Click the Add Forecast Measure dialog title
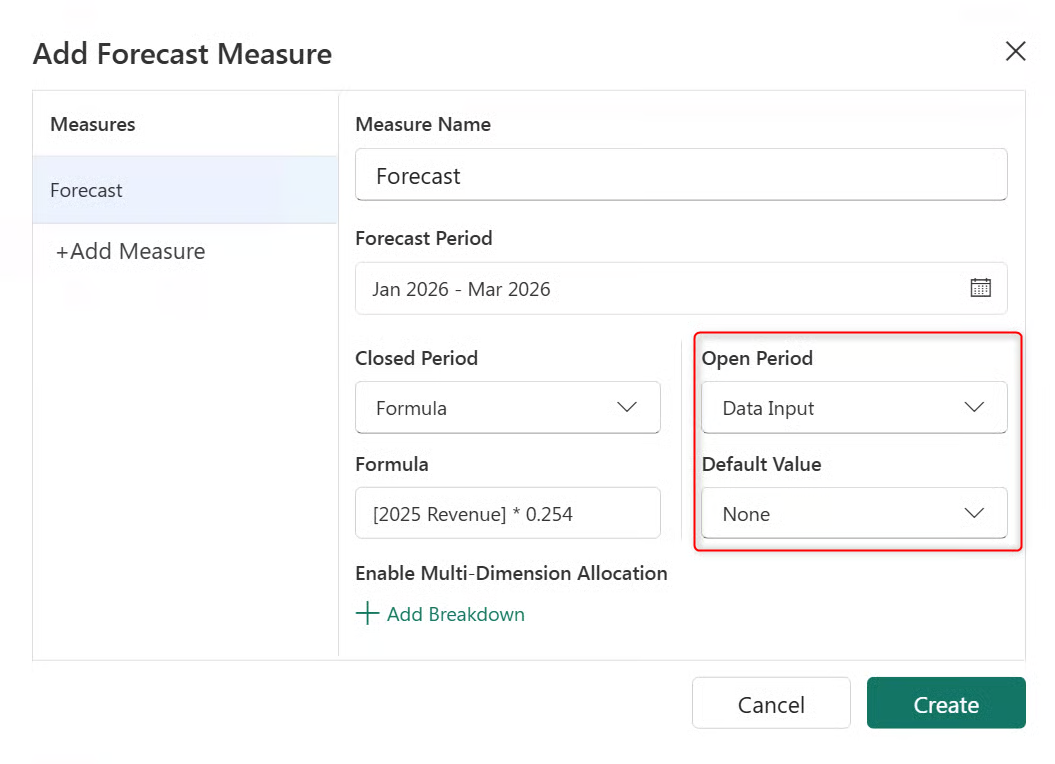The height and width of the screenshot is (764, 1055). pyautogui.click(x=182, y=53)
